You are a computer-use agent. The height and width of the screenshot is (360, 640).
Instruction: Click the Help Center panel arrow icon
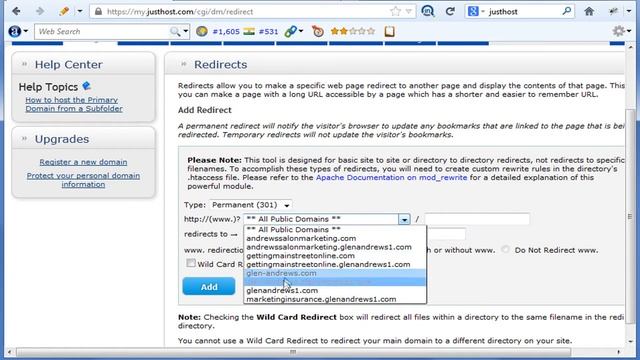pyautogui.click(x=24, y=64)
